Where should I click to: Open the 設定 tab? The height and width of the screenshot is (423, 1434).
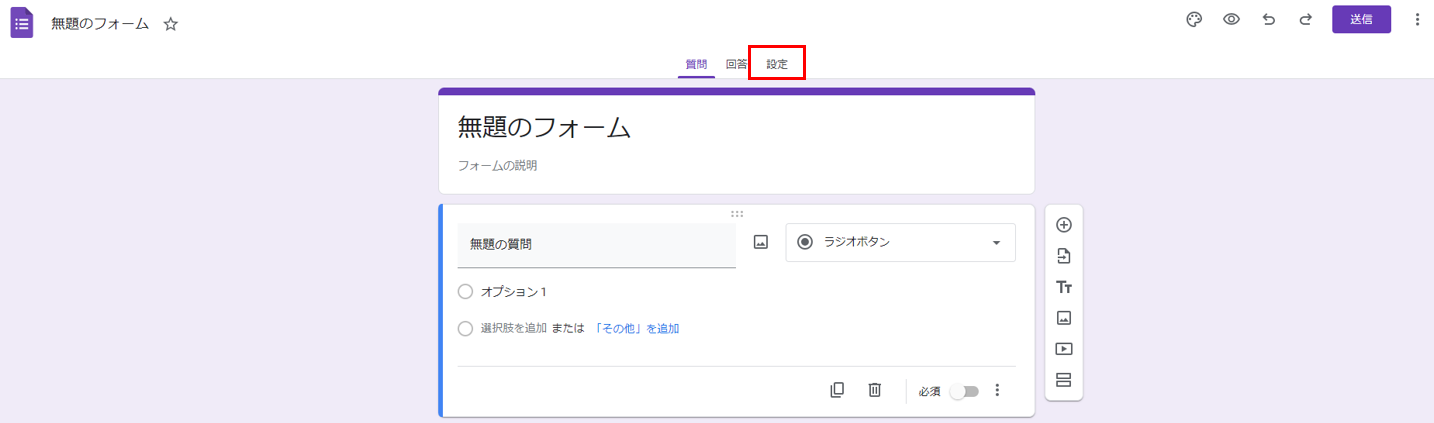click(x=777, y=64)
